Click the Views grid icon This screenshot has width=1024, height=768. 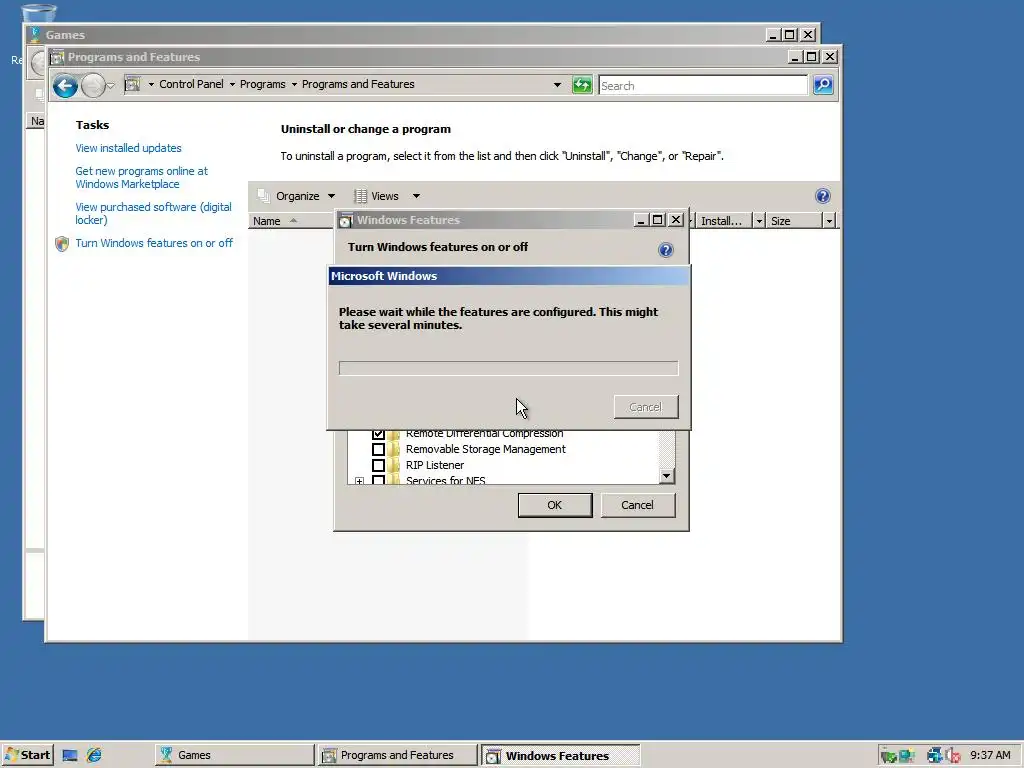tap(360, 196)
